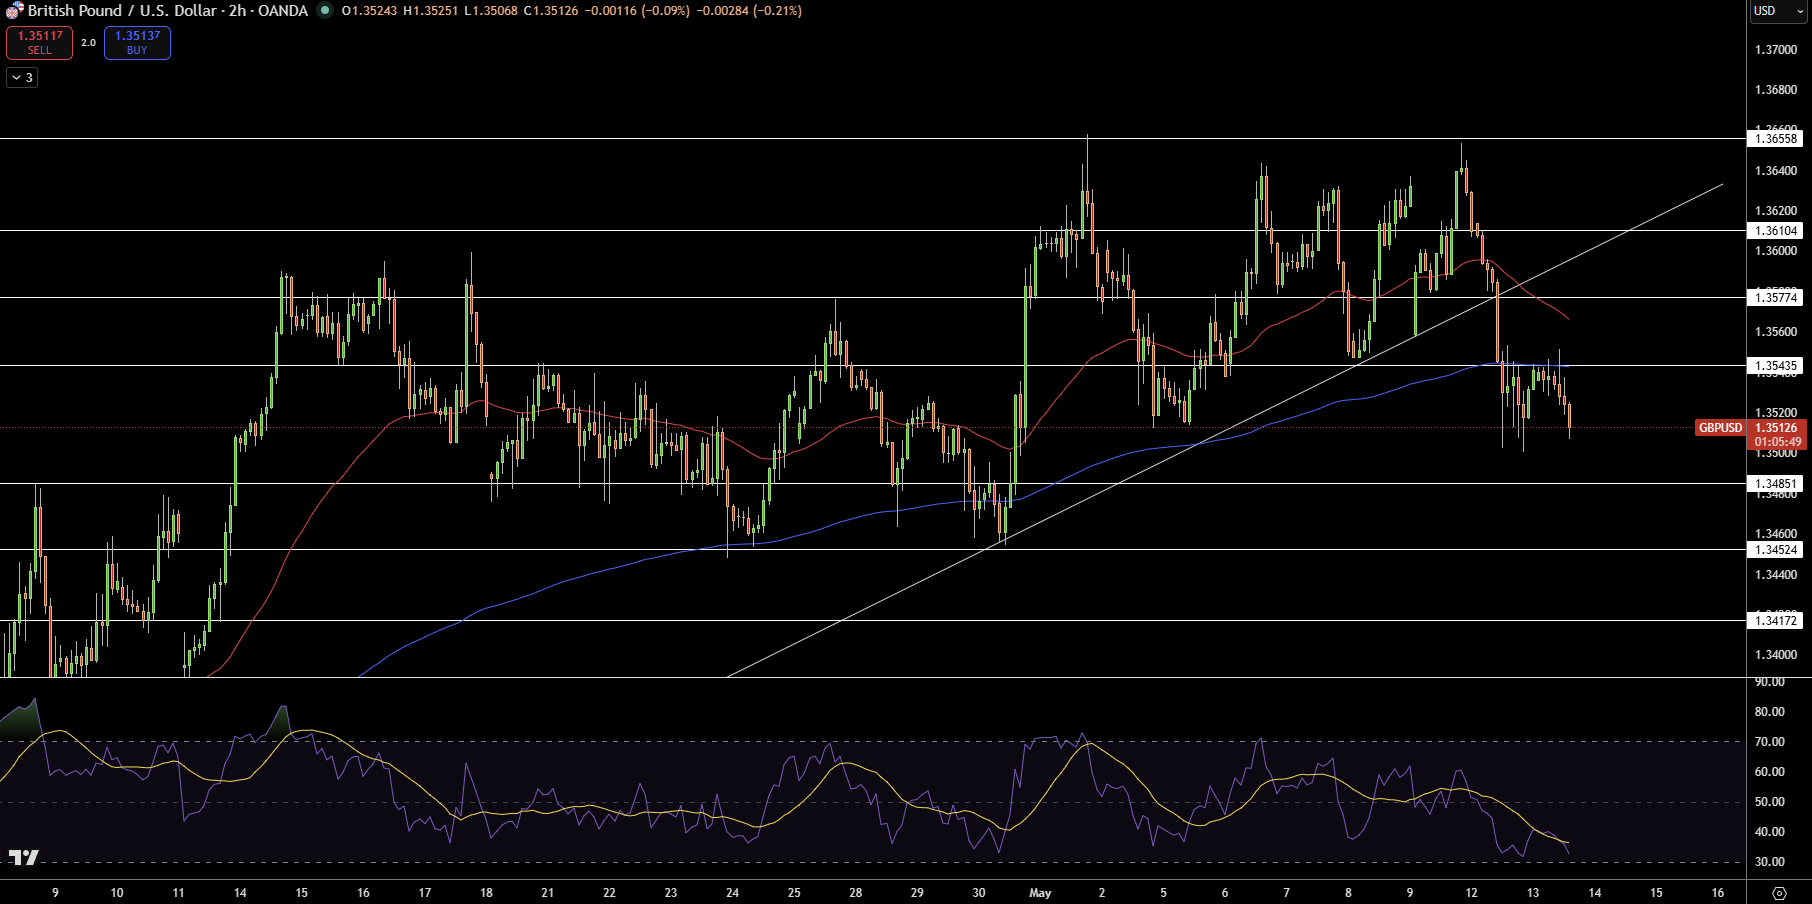Select the 1.35435 horizontal line price label
The height and width of the screenshot is (904, 1812).
[x=1775, y=366]
